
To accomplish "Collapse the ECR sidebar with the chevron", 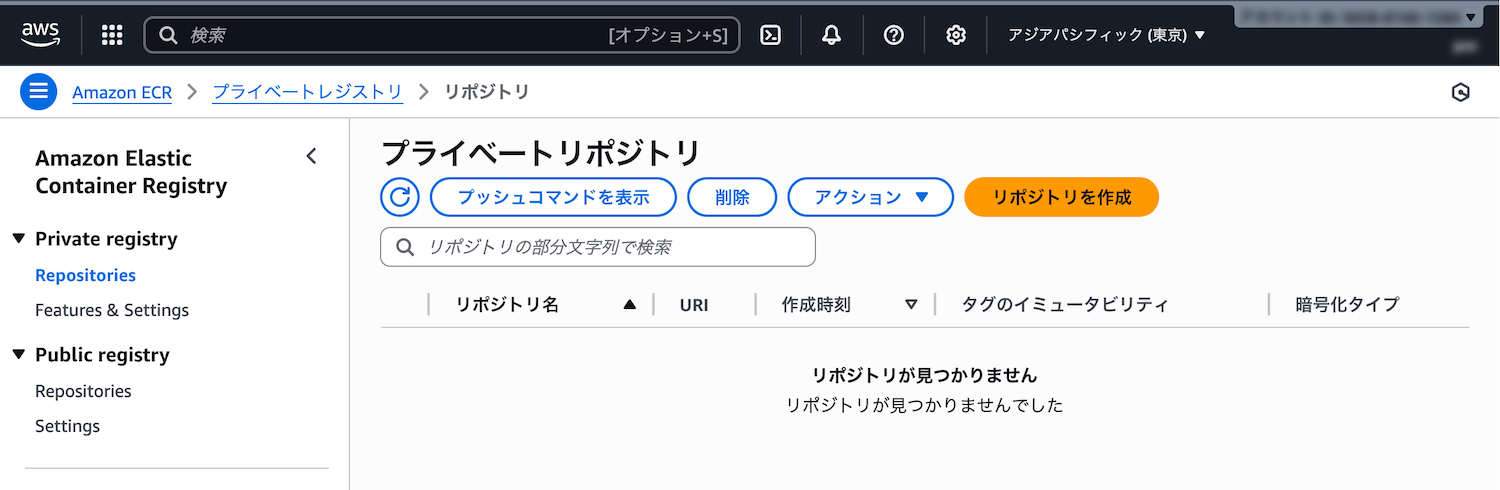I will point(311,156).
